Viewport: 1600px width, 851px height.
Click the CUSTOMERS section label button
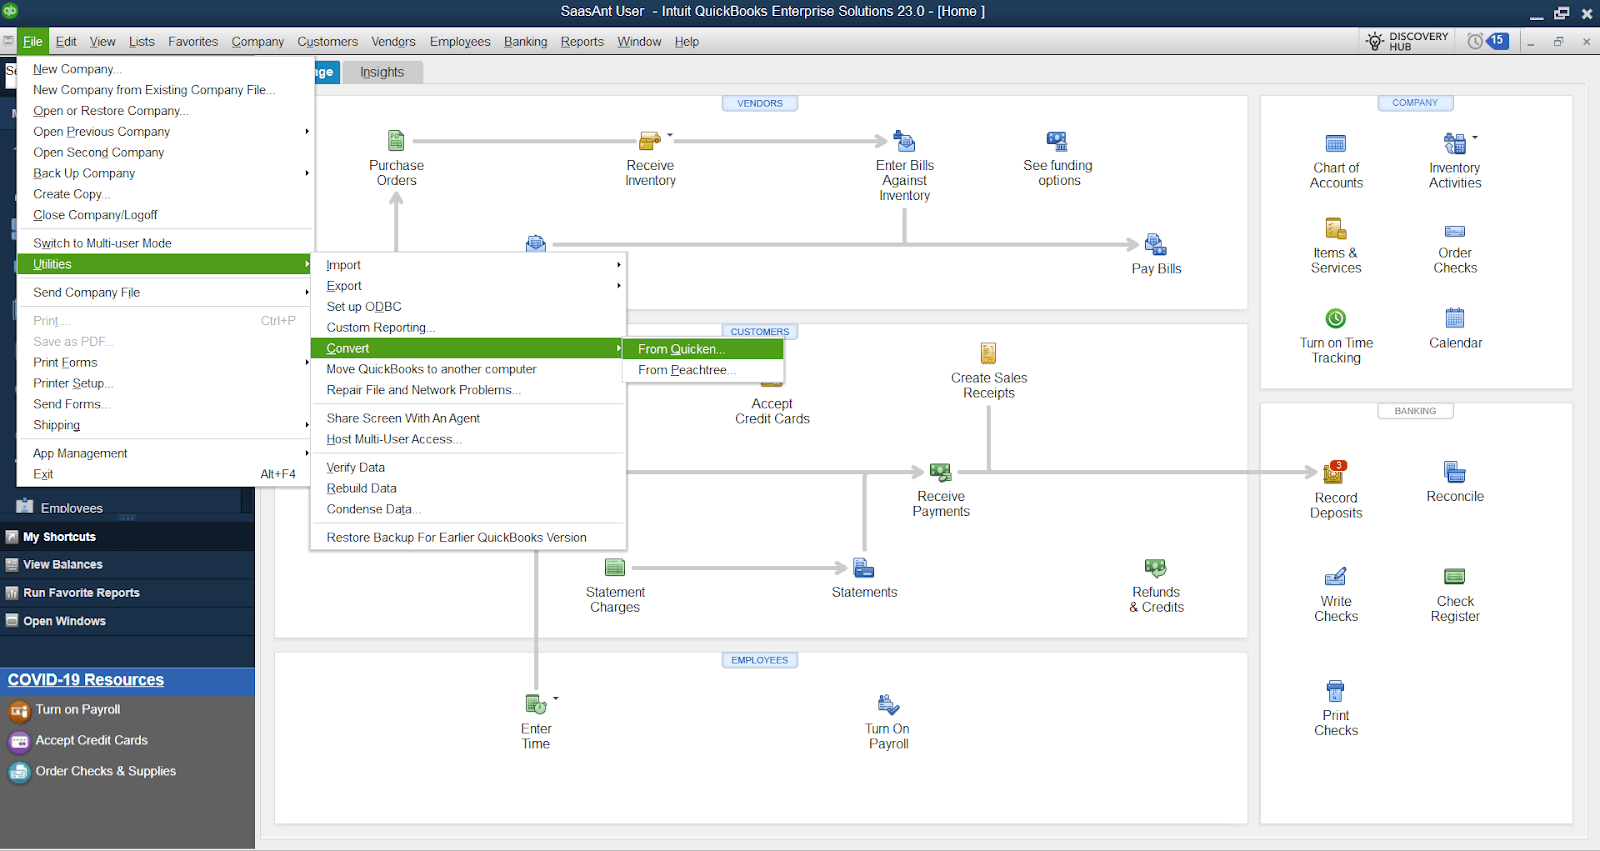tap(760, 332)
